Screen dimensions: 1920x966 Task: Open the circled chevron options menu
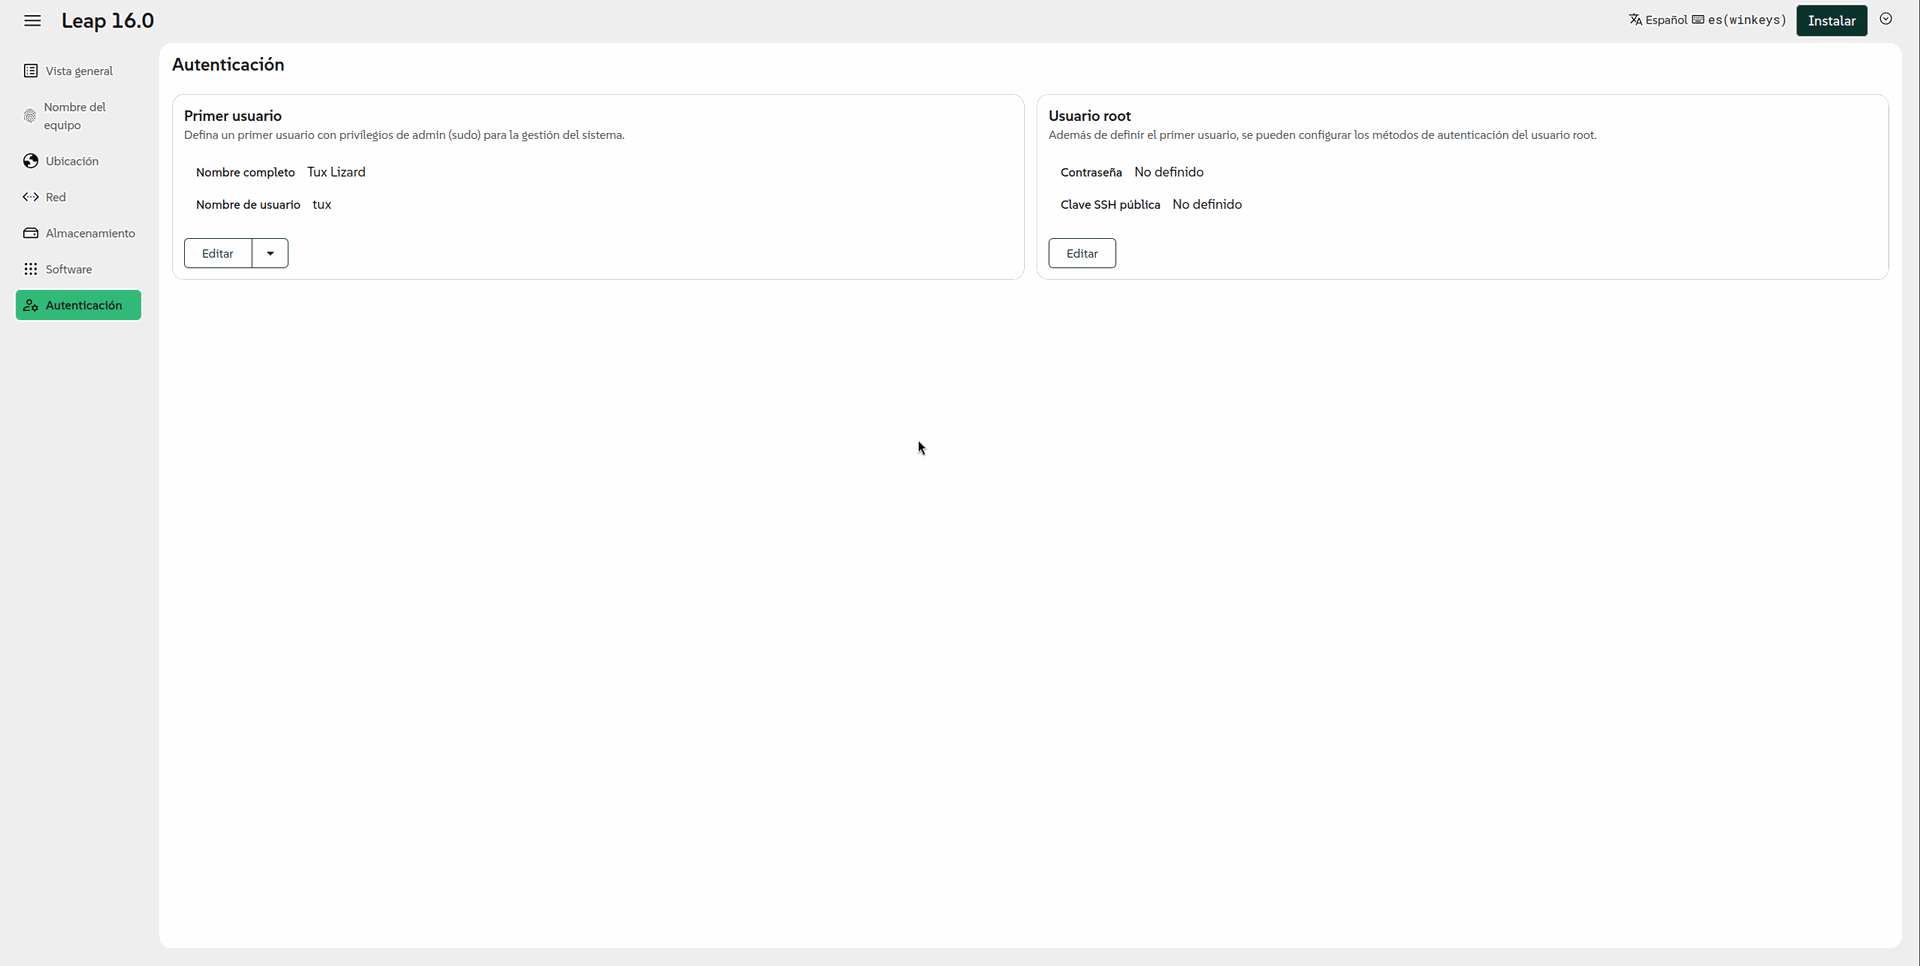(1886, 19)
